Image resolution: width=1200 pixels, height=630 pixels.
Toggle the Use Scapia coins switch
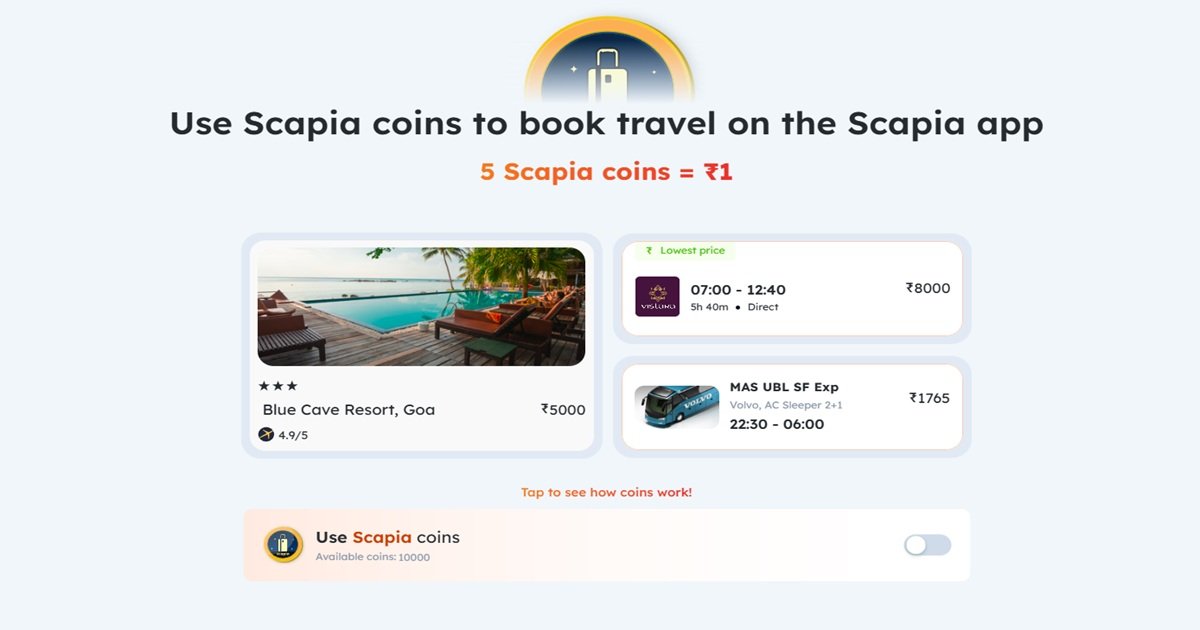927,545
